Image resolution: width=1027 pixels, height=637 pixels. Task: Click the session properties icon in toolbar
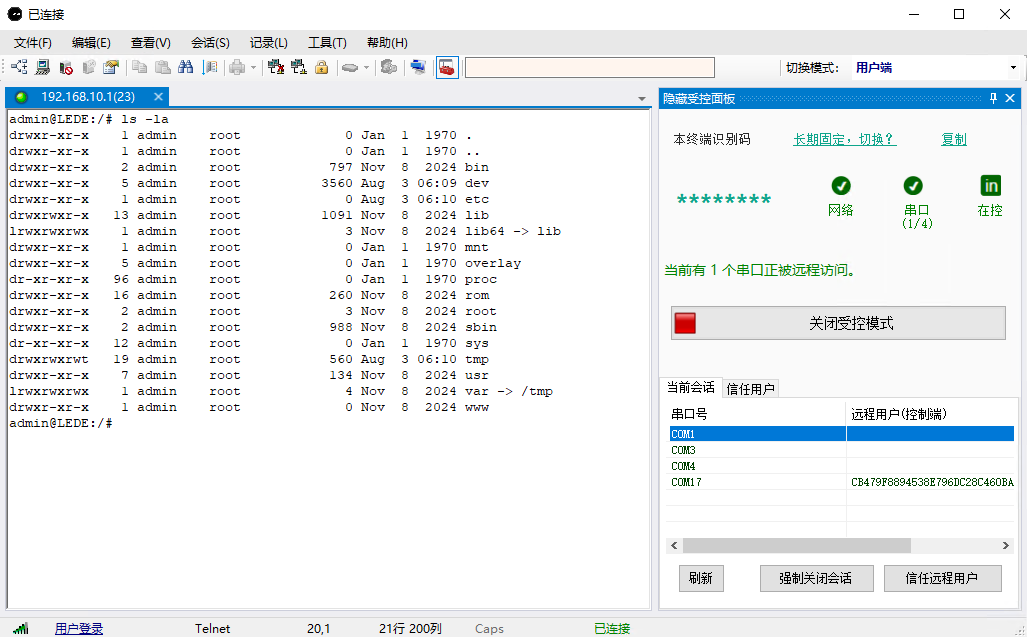click(x=110, y=68)
